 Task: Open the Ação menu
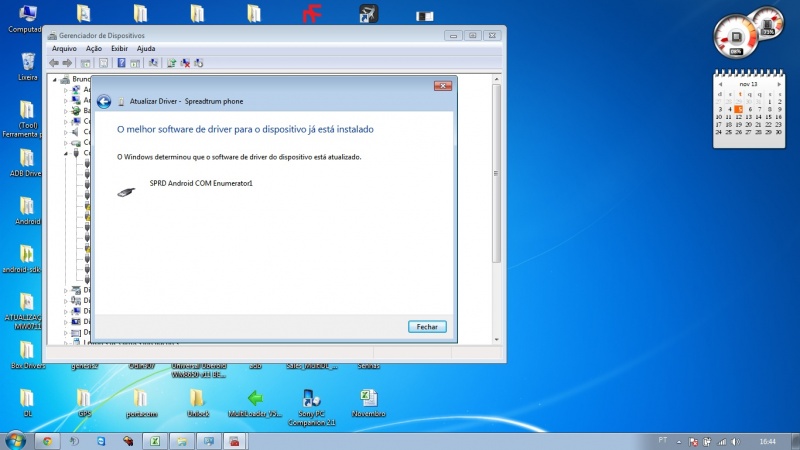click(94, 48)
